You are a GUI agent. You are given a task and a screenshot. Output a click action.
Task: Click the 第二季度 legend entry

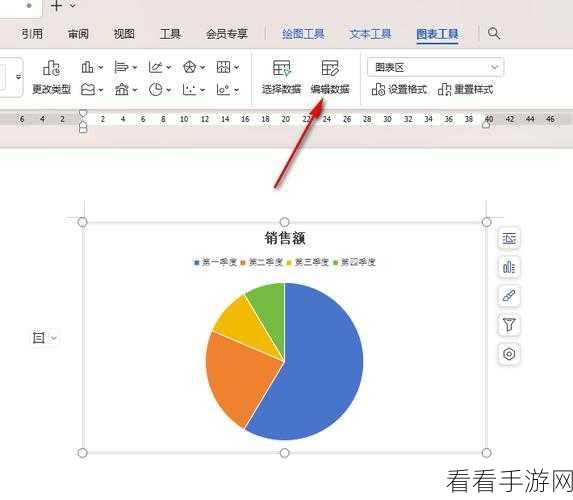(x=262, y=262)
